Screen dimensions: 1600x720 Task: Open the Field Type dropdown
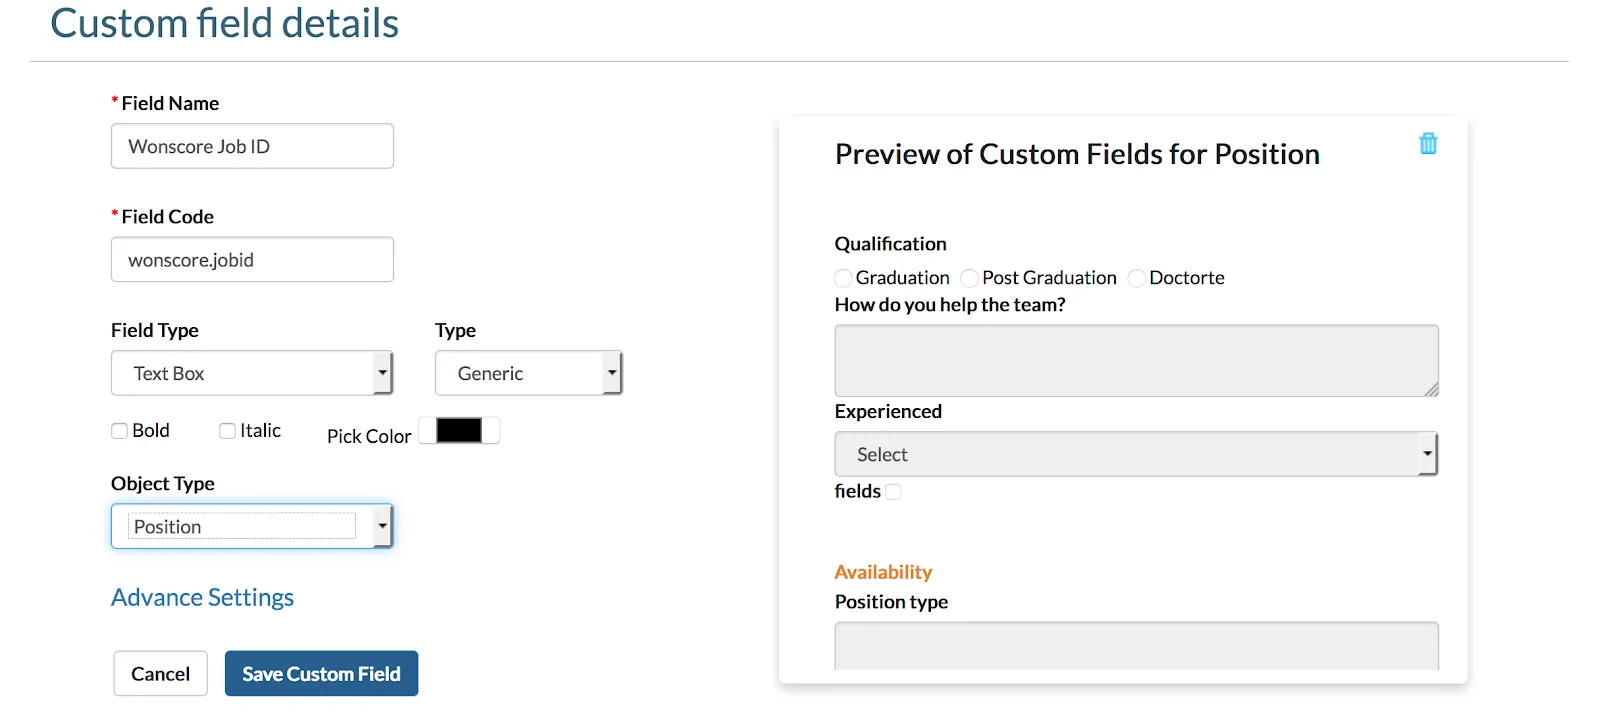point(251,373)
